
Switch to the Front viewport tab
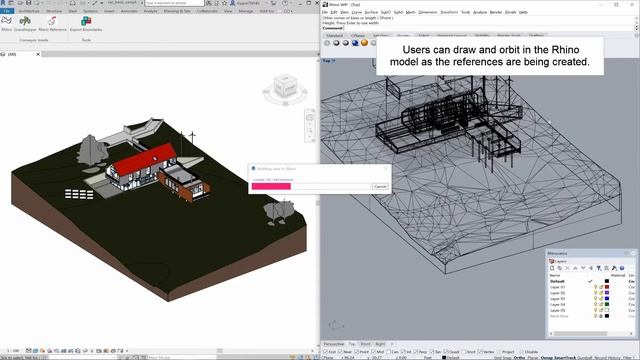365,344
